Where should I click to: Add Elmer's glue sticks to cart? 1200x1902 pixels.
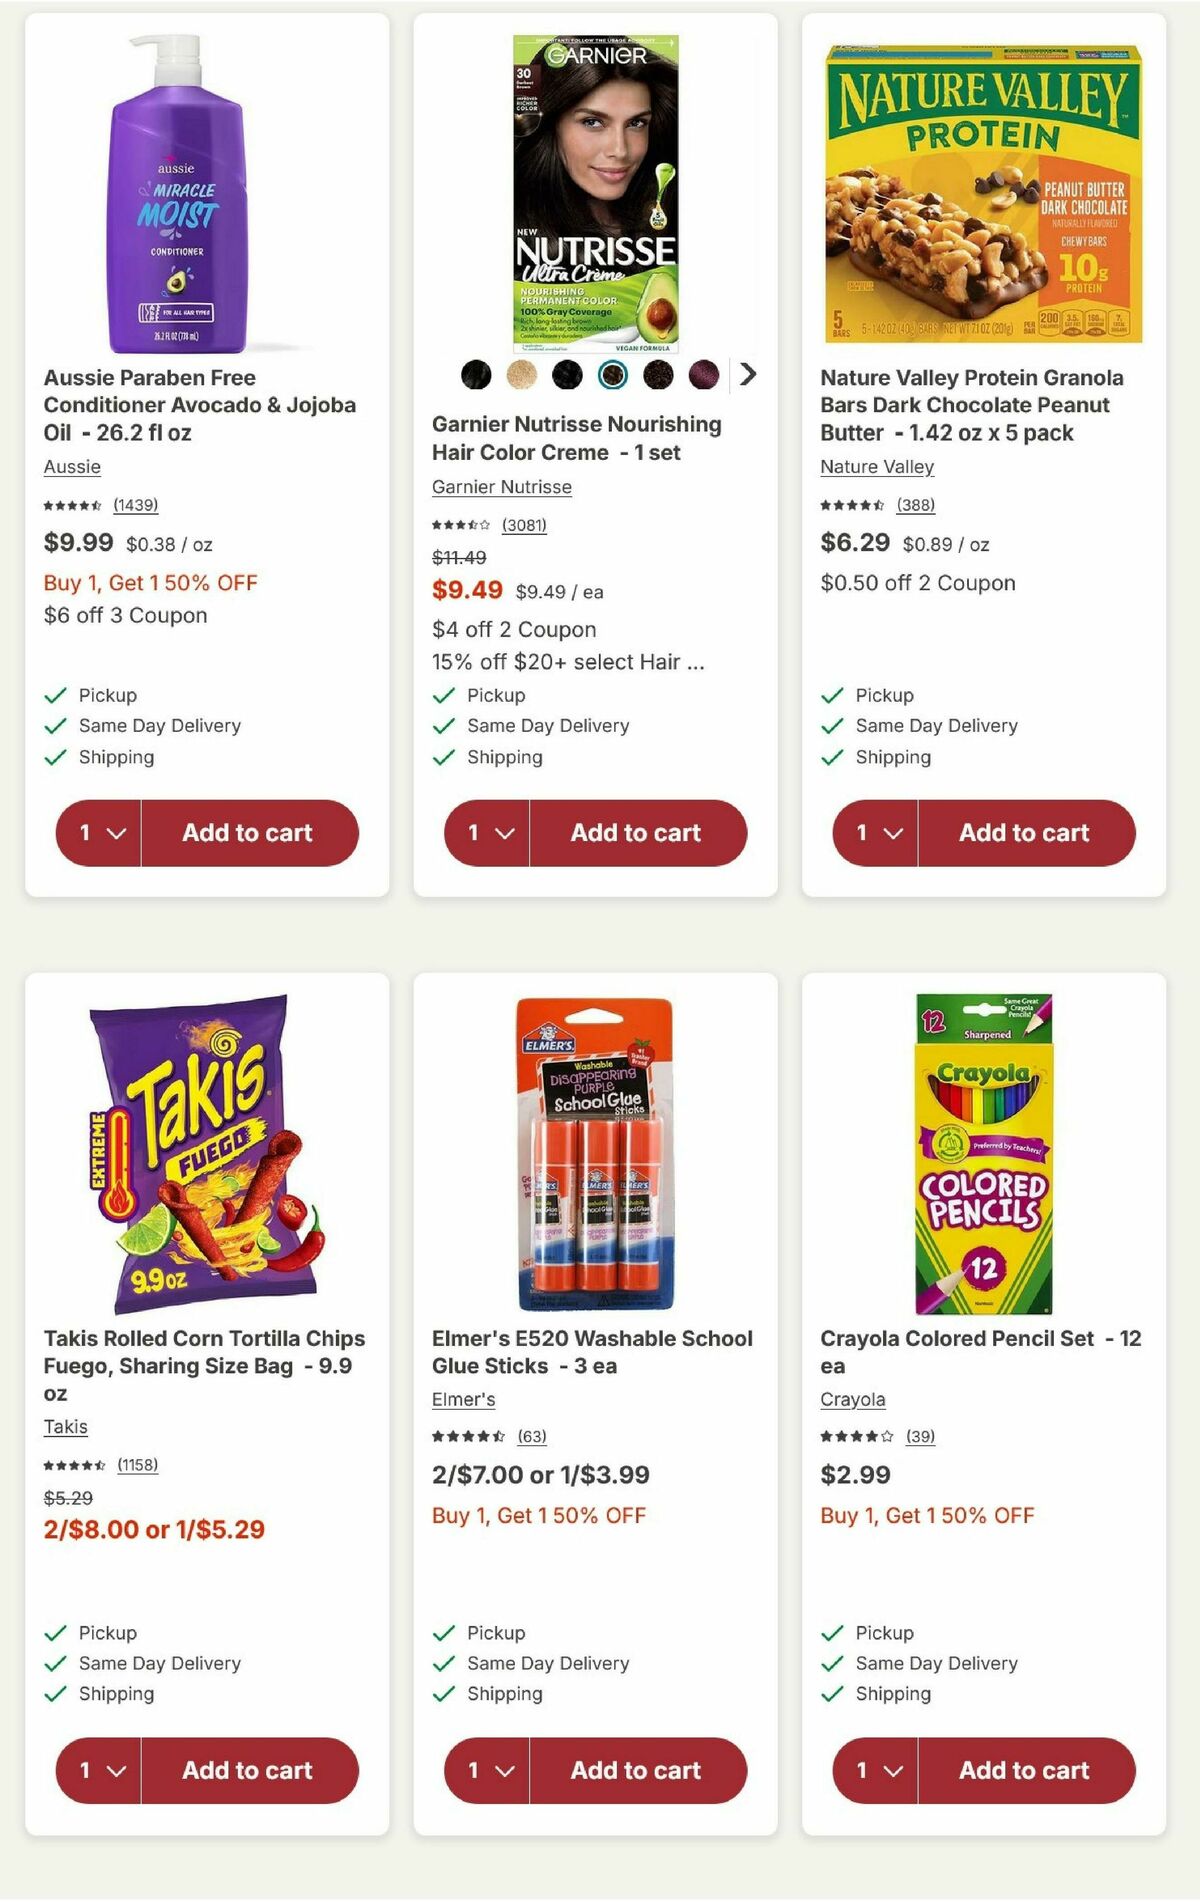coord(635,1770)
